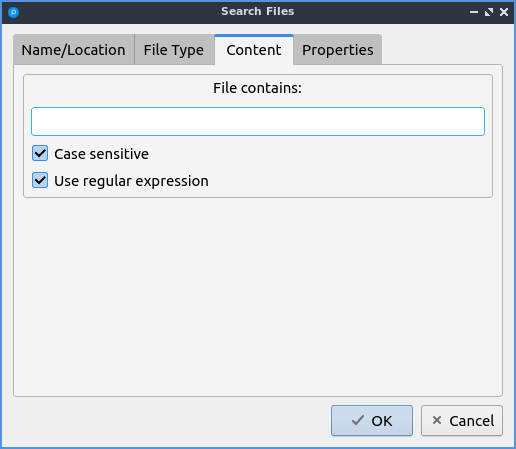Maximize the Search Files window
Image resolution: width=516 pixels, height=449 pixels.
(x=489, y=12)
